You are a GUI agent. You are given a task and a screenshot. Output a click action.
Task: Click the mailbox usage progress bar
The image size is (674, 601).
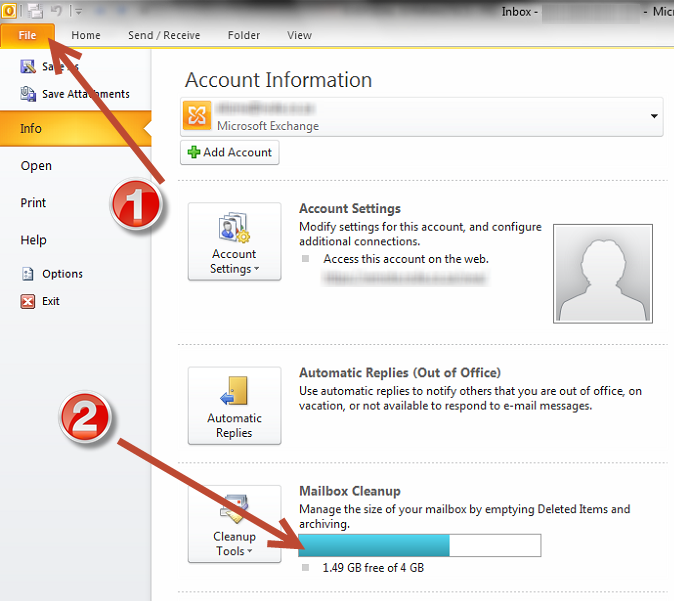(x=420, y=545)
